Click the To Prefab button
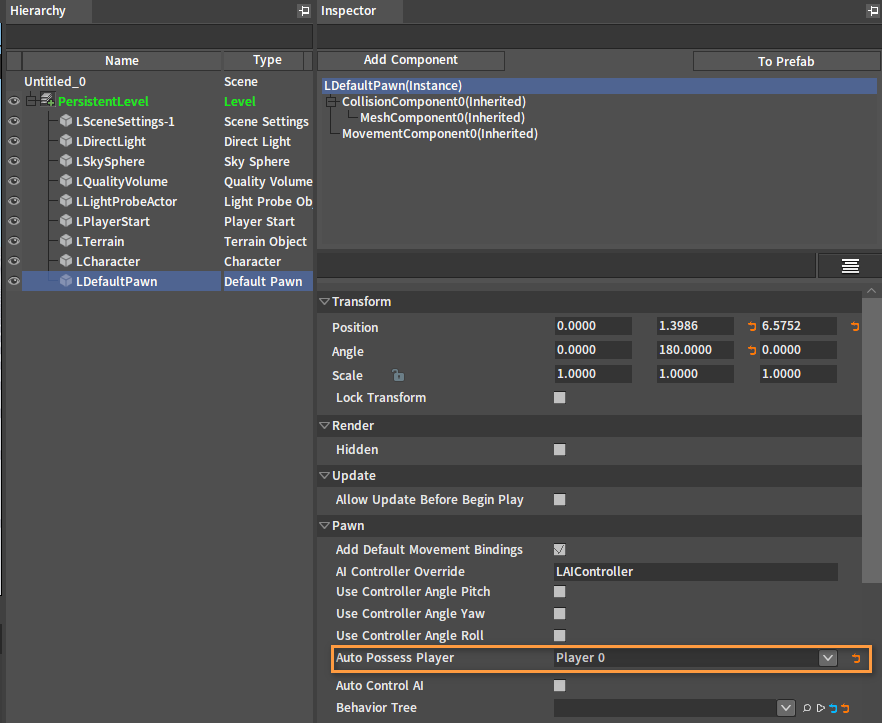The width and height of the screenshot is (882, 723). [786, 61]
